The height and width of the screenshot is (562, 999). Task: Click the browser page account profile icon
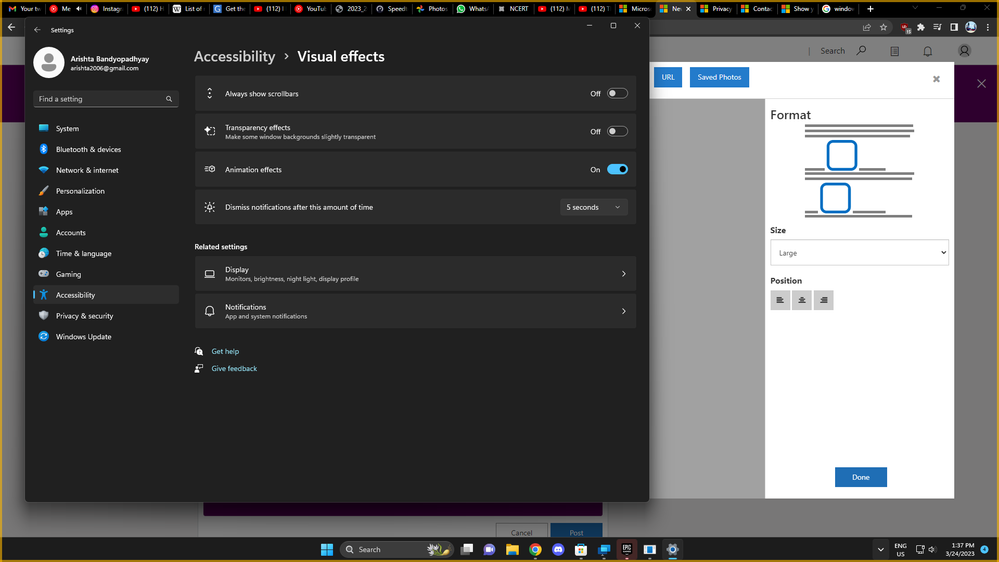[965, 51]
